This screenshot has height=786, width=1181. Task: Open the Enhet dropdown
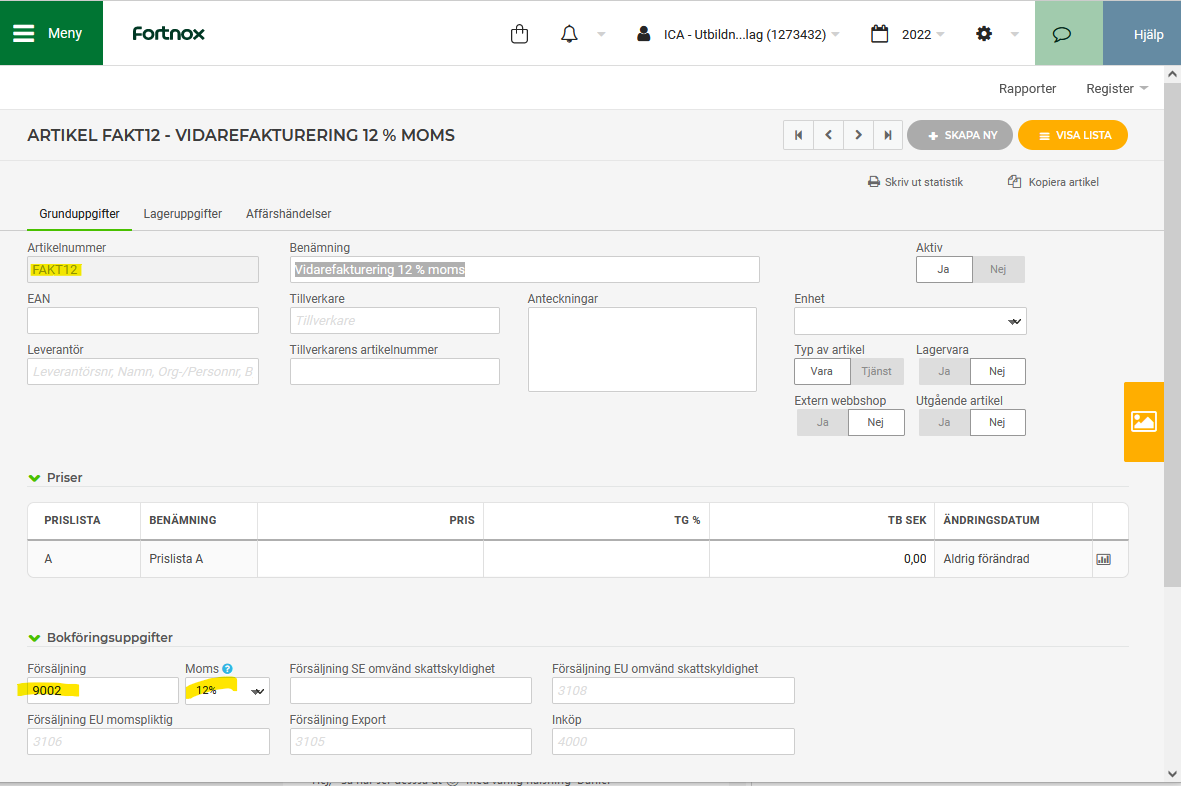[x=910, y=321]
